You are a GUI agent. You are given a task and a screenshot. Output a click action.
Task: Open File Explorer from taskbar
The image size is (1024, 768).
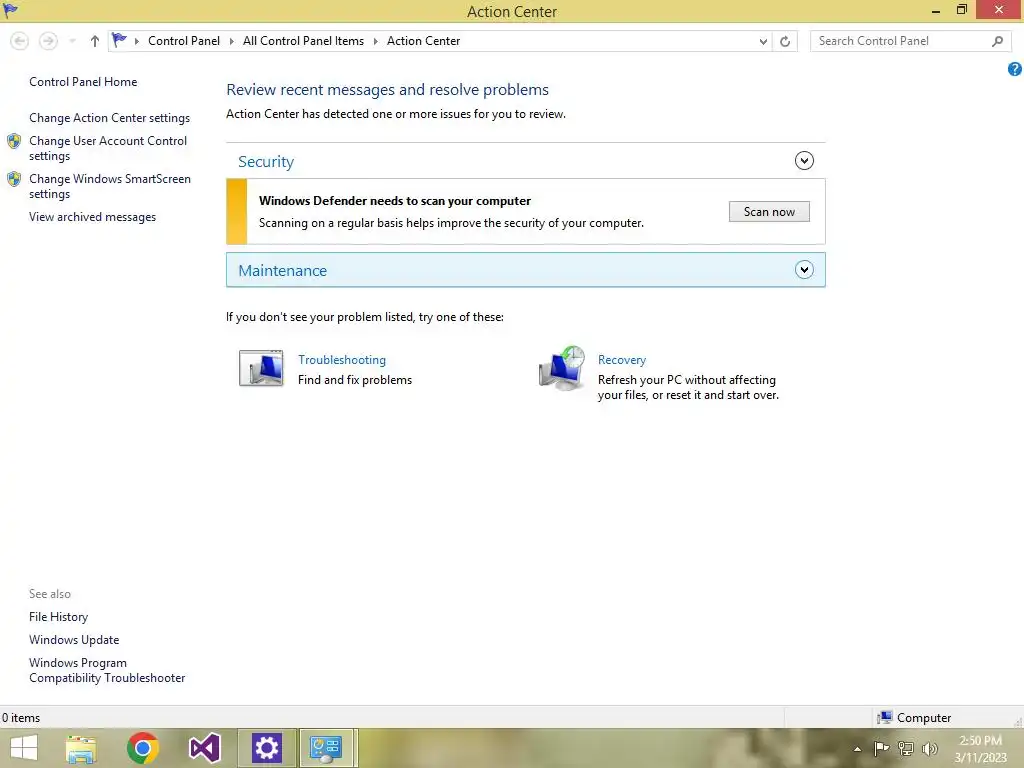[81, 748]
